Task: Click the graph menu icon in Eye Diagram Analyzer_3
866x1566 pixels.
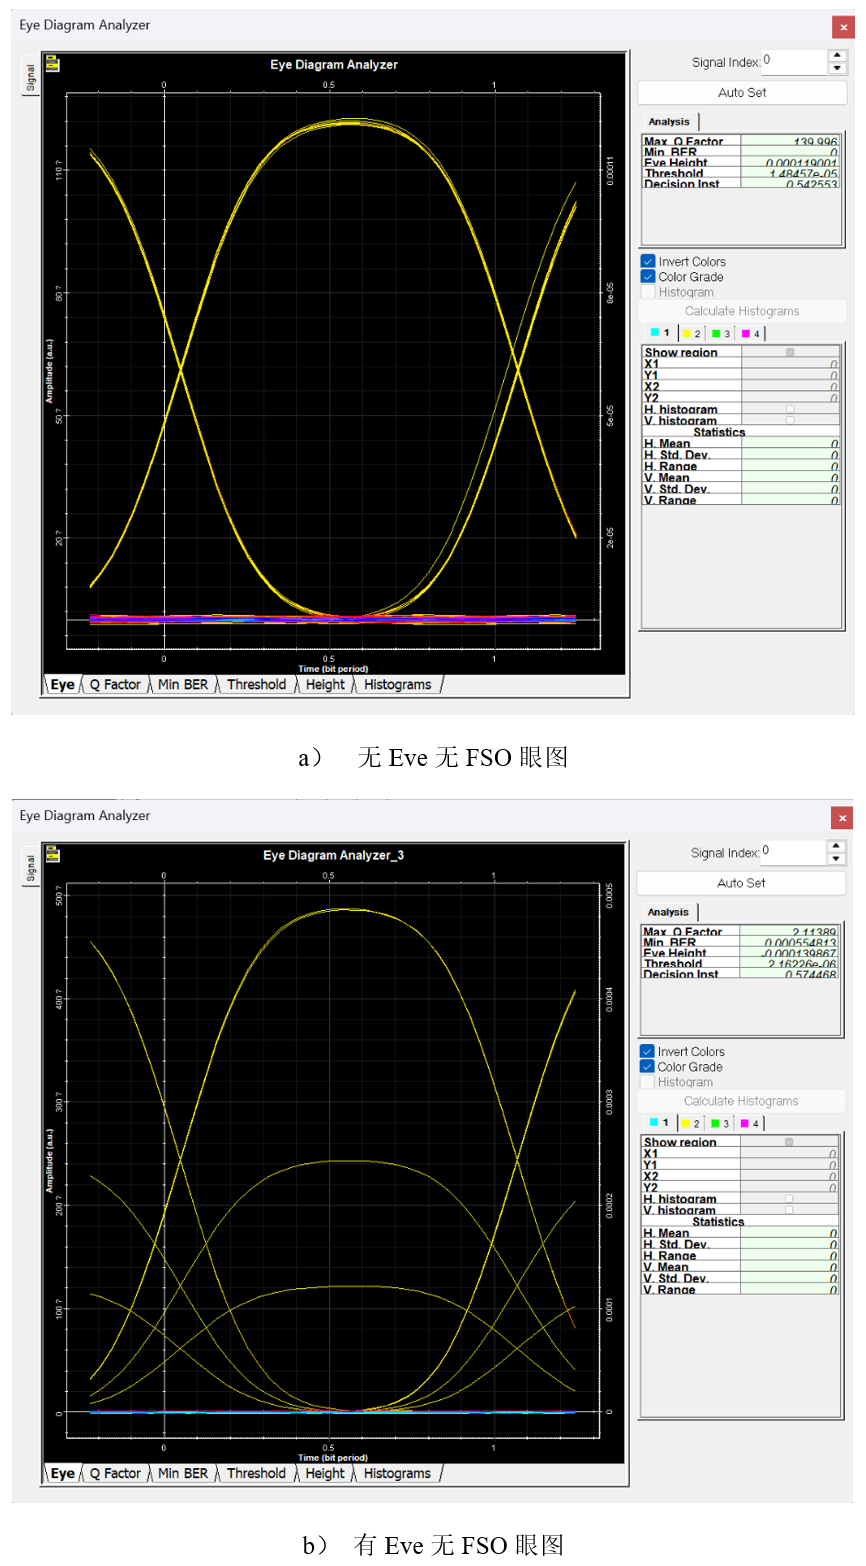Action: pos(53,855)
